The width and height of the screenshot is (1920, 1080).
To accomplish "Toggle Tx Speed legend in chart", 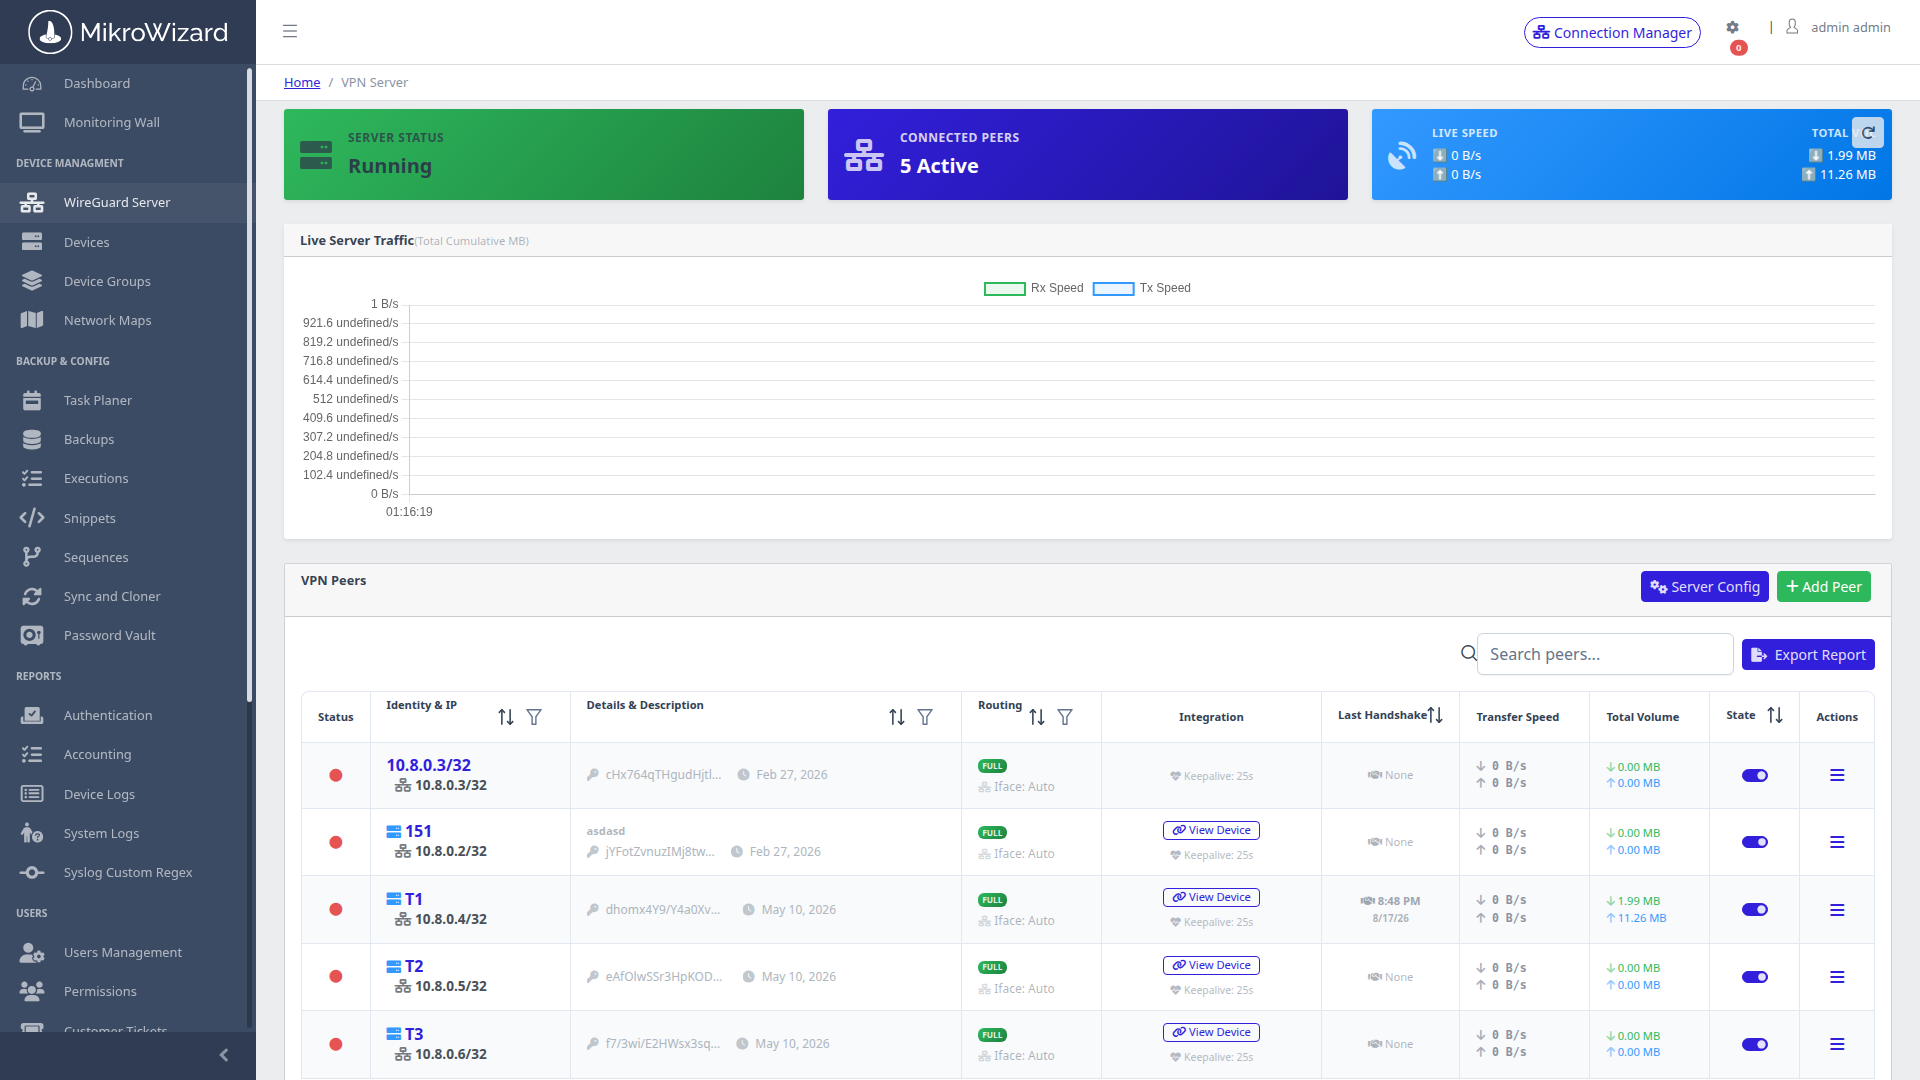I will coord(1141,288).
